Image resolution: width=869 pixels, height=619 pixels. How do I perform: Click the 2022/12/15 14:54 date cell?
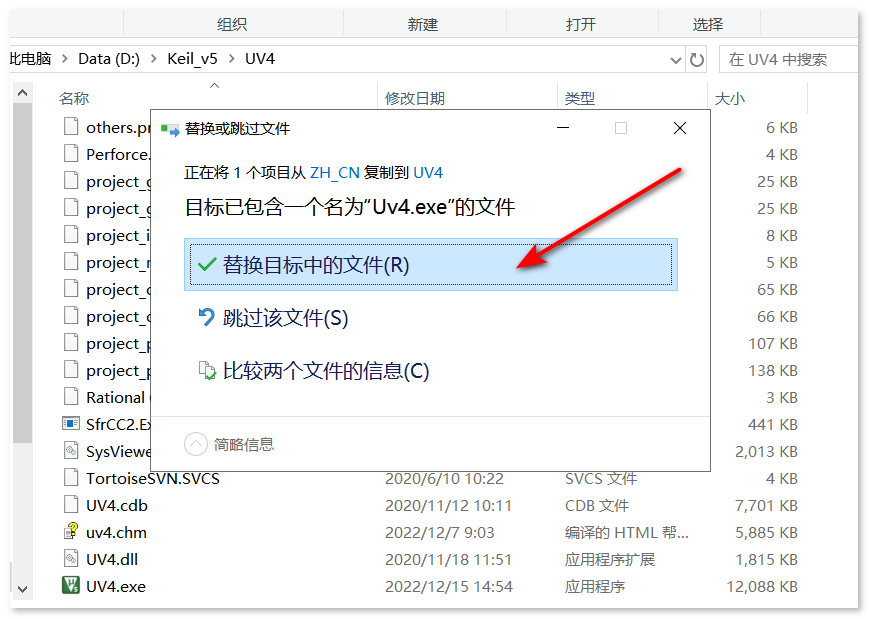449,586
